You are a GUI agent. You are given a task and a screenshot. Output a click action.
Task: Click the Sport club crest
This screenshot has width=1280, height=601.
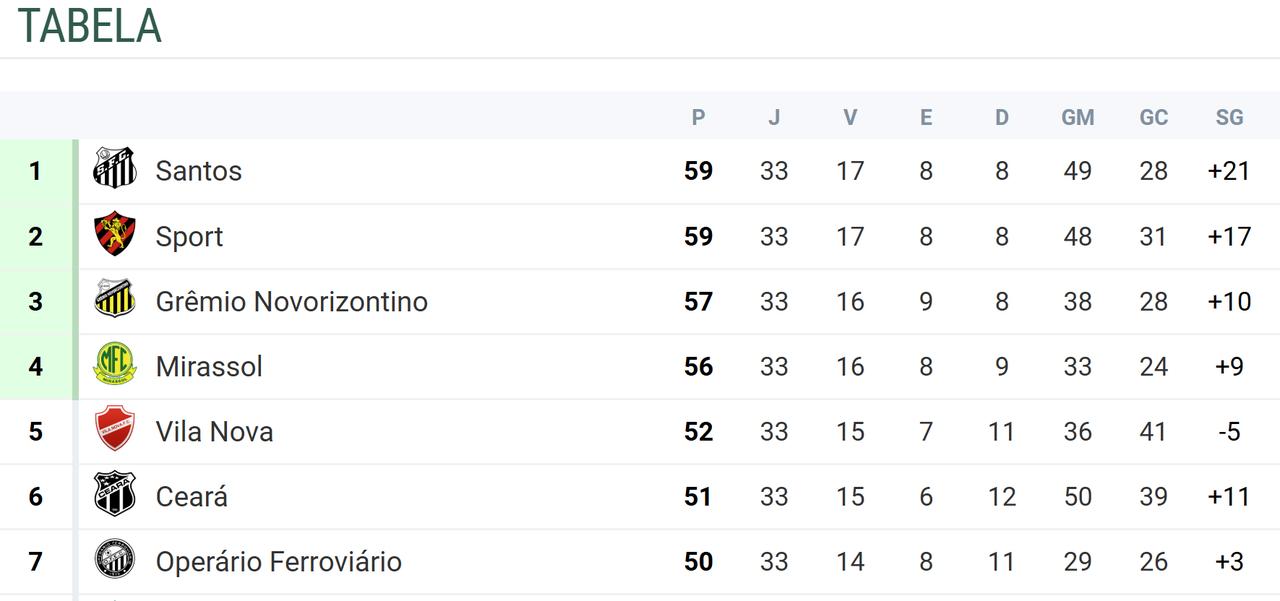coord(115,234)
